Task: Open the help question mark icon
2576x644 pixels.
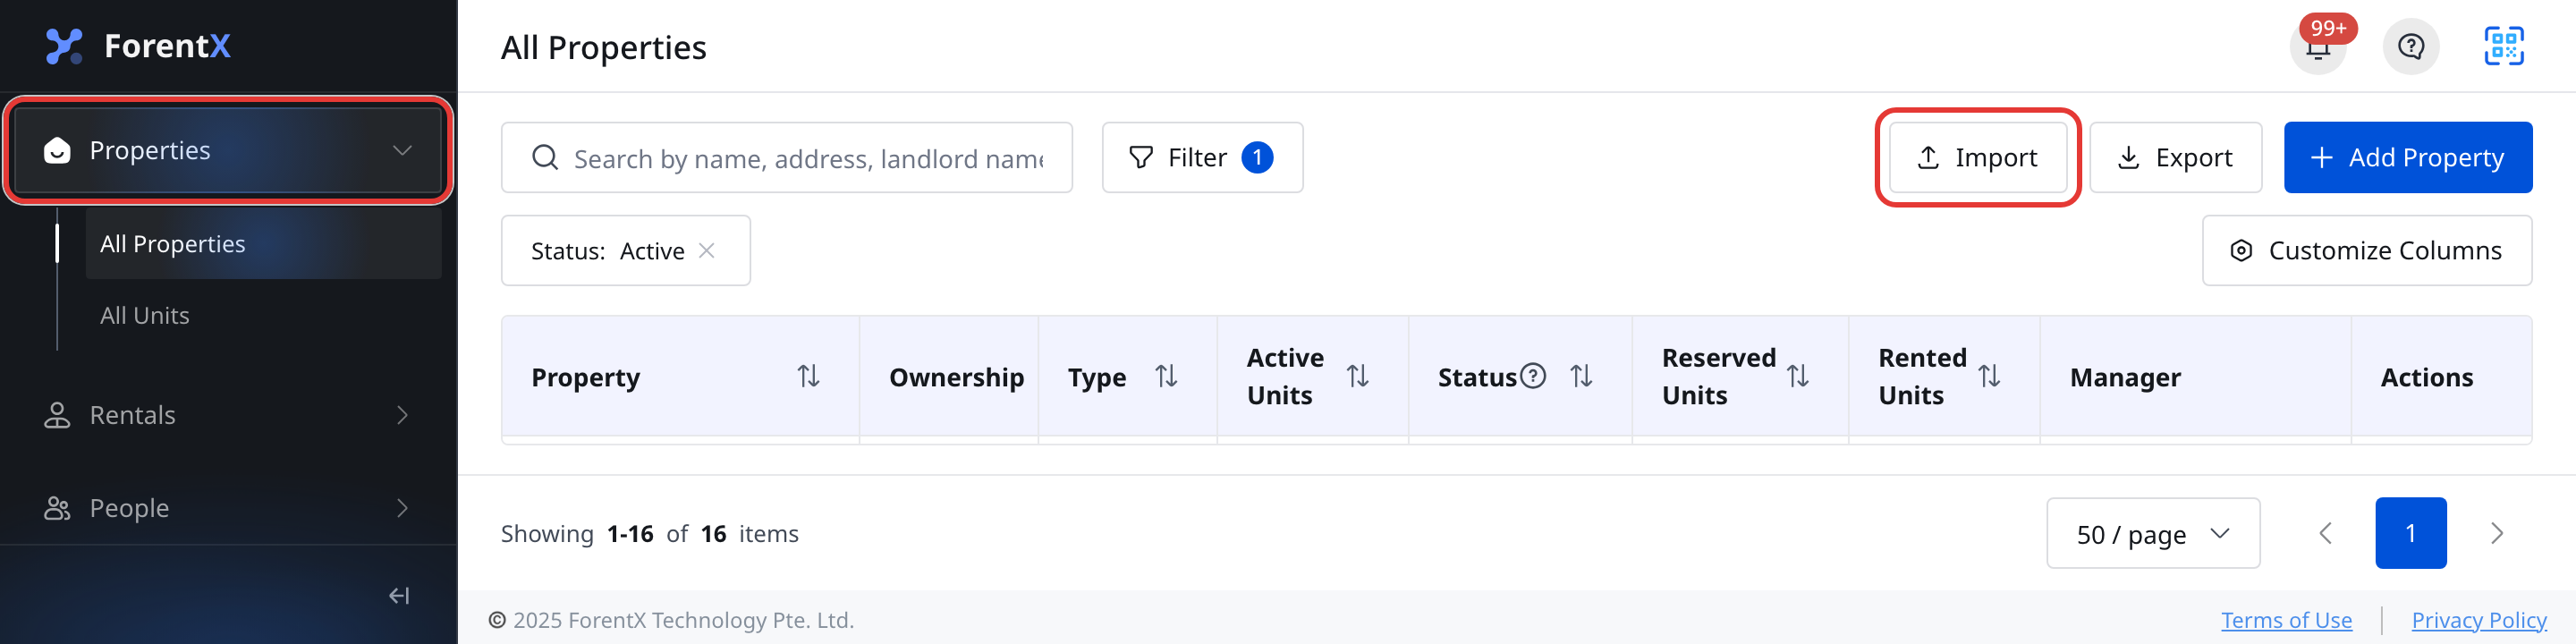Action: [2410, 47]
